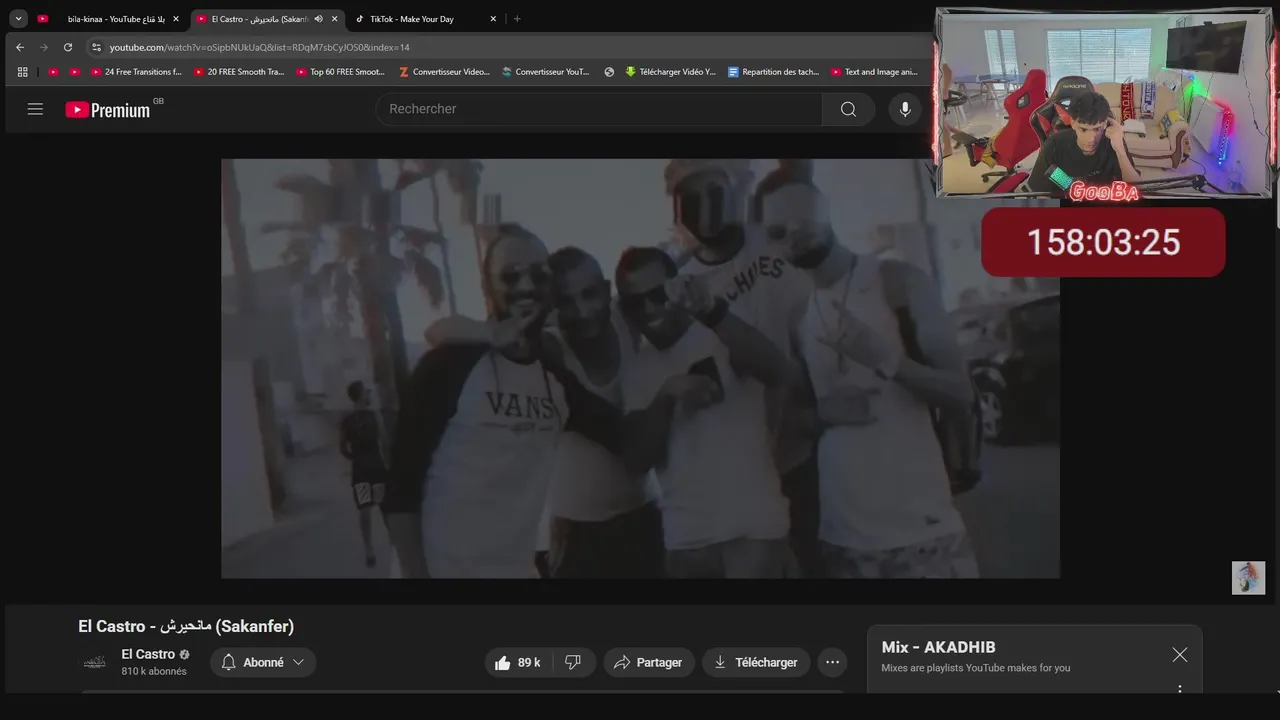View site information icon in address bar
The height and width of the screenshot is (720, 1280).
point(96,47)
